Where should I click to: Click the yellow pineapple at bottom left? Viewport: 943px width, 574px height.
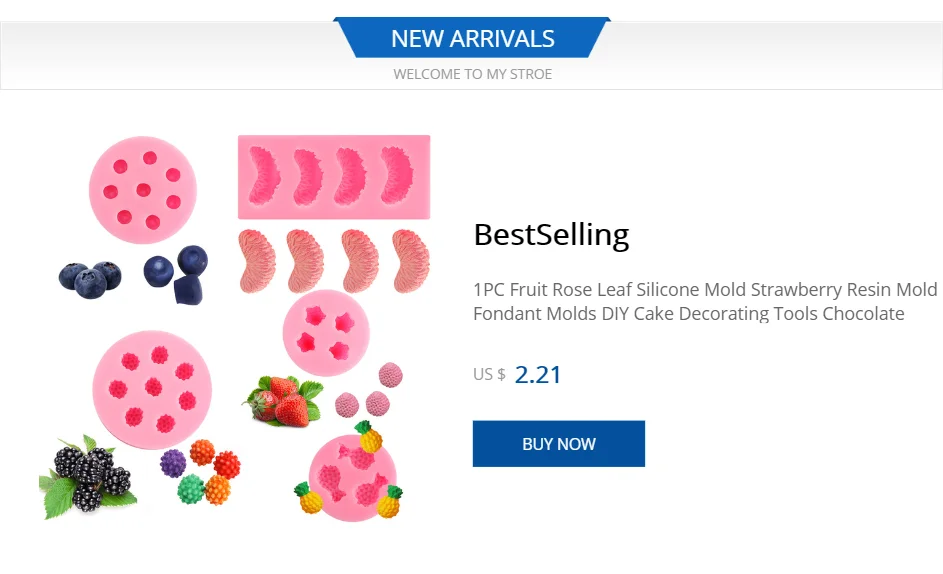coord(307,497)
